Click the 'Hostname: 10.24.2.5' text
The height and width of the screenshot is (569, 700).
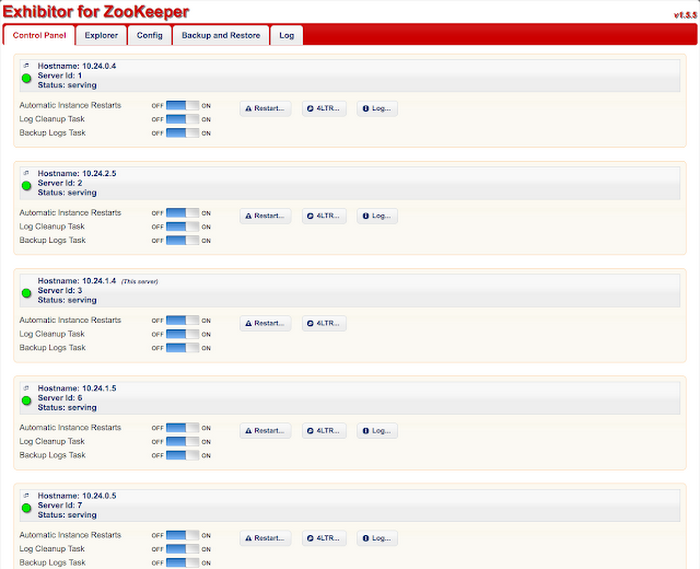(x=77, y=174)
